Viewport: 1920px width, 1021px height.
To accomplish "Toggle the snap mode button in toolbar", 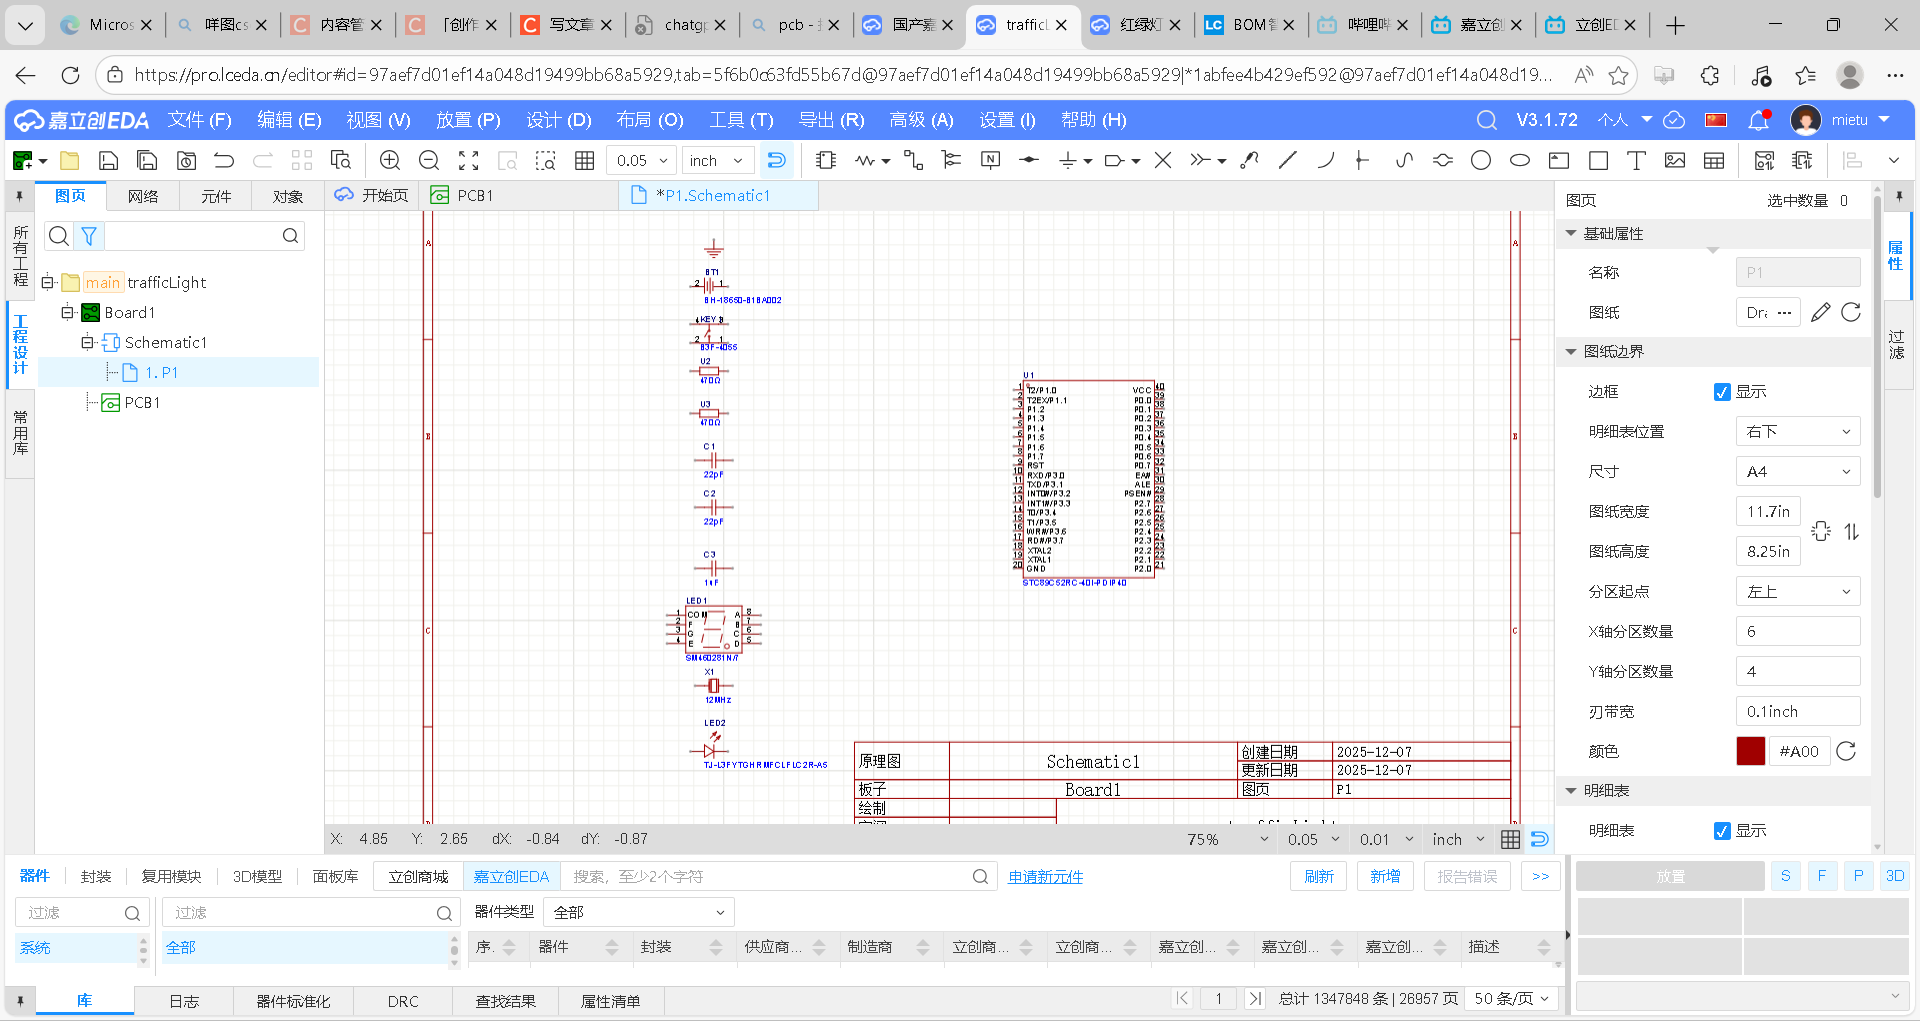I will pos(776,160).
